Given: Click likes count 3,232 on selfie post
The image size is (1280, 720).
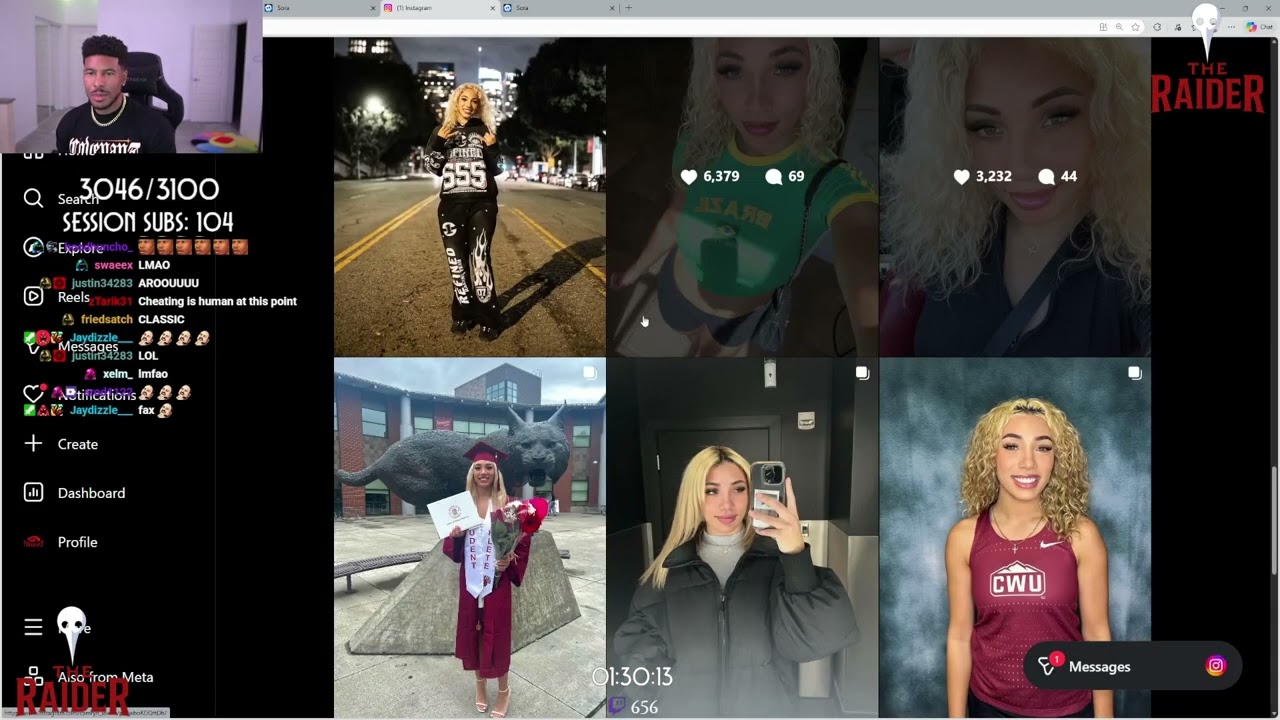Looking at the screenshot, I should pyautogui.click(x=983, y=176).
